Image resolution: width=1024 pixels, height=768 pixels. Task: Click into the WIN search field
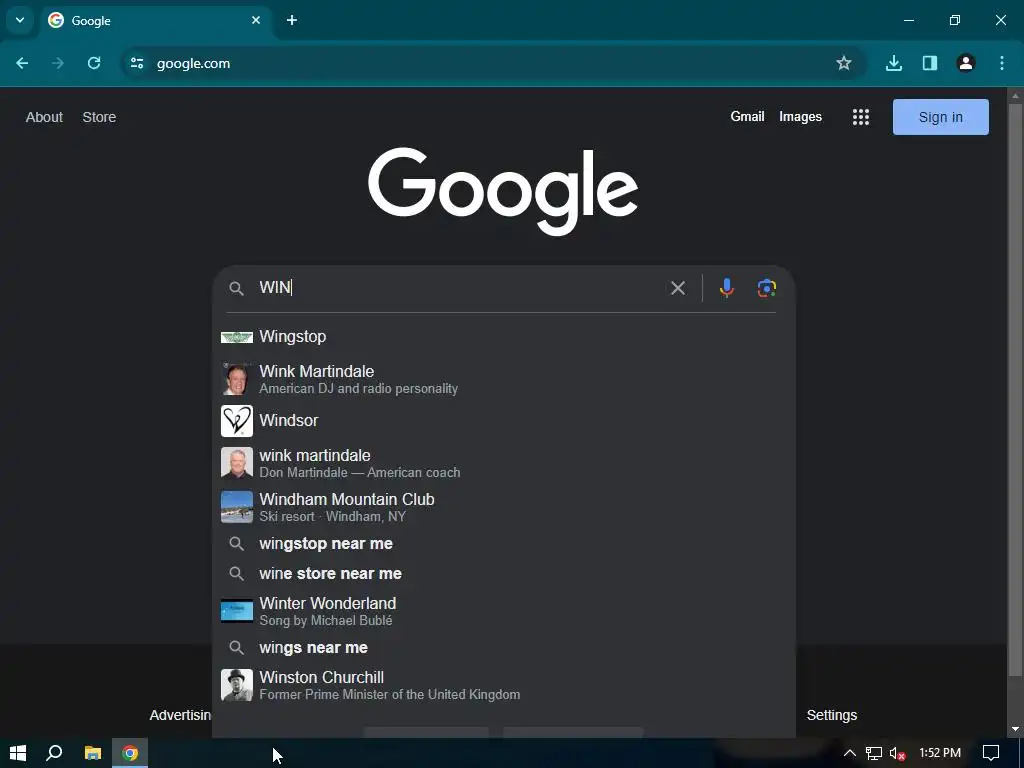(x=457, y=288)
